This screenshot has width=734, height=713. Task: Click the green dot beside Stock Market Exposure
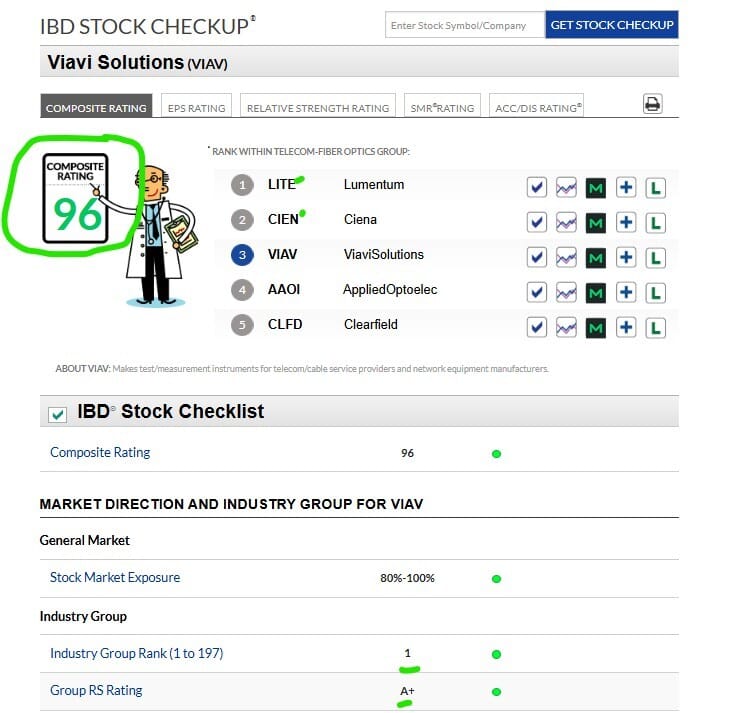pyautogui.click(x=496, y=579)
